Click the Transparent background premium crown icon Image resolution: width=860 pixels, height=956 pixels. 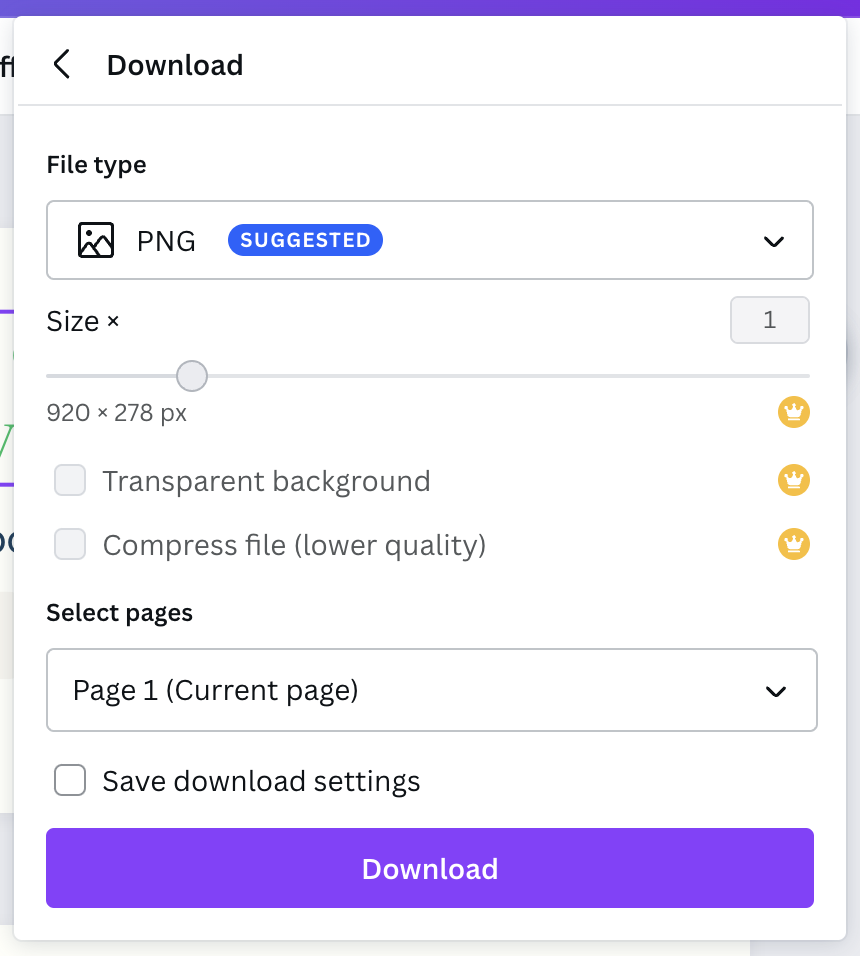pyautogui.click(x=793, y=481)
